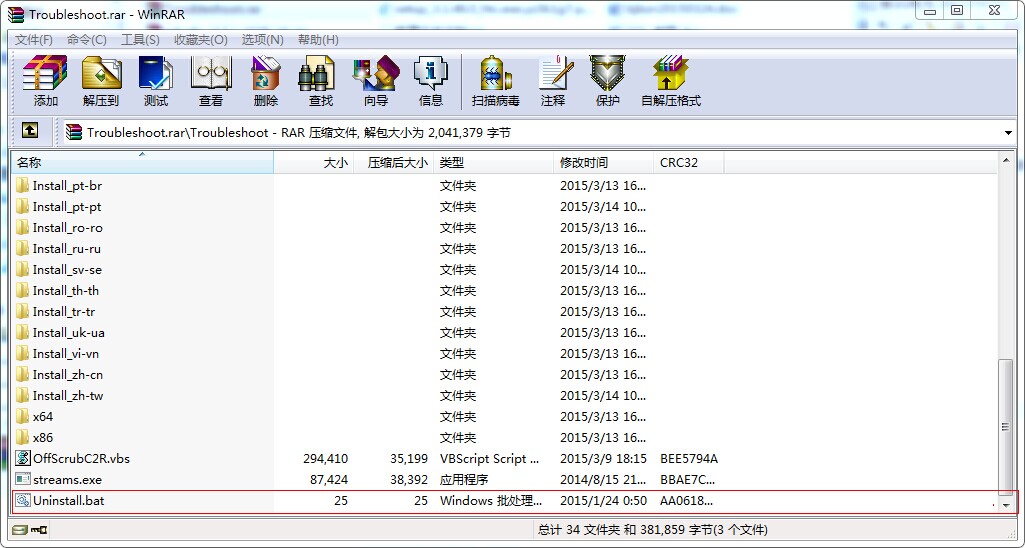Select Uninstall.bat batch file icon

click(23, 500)
